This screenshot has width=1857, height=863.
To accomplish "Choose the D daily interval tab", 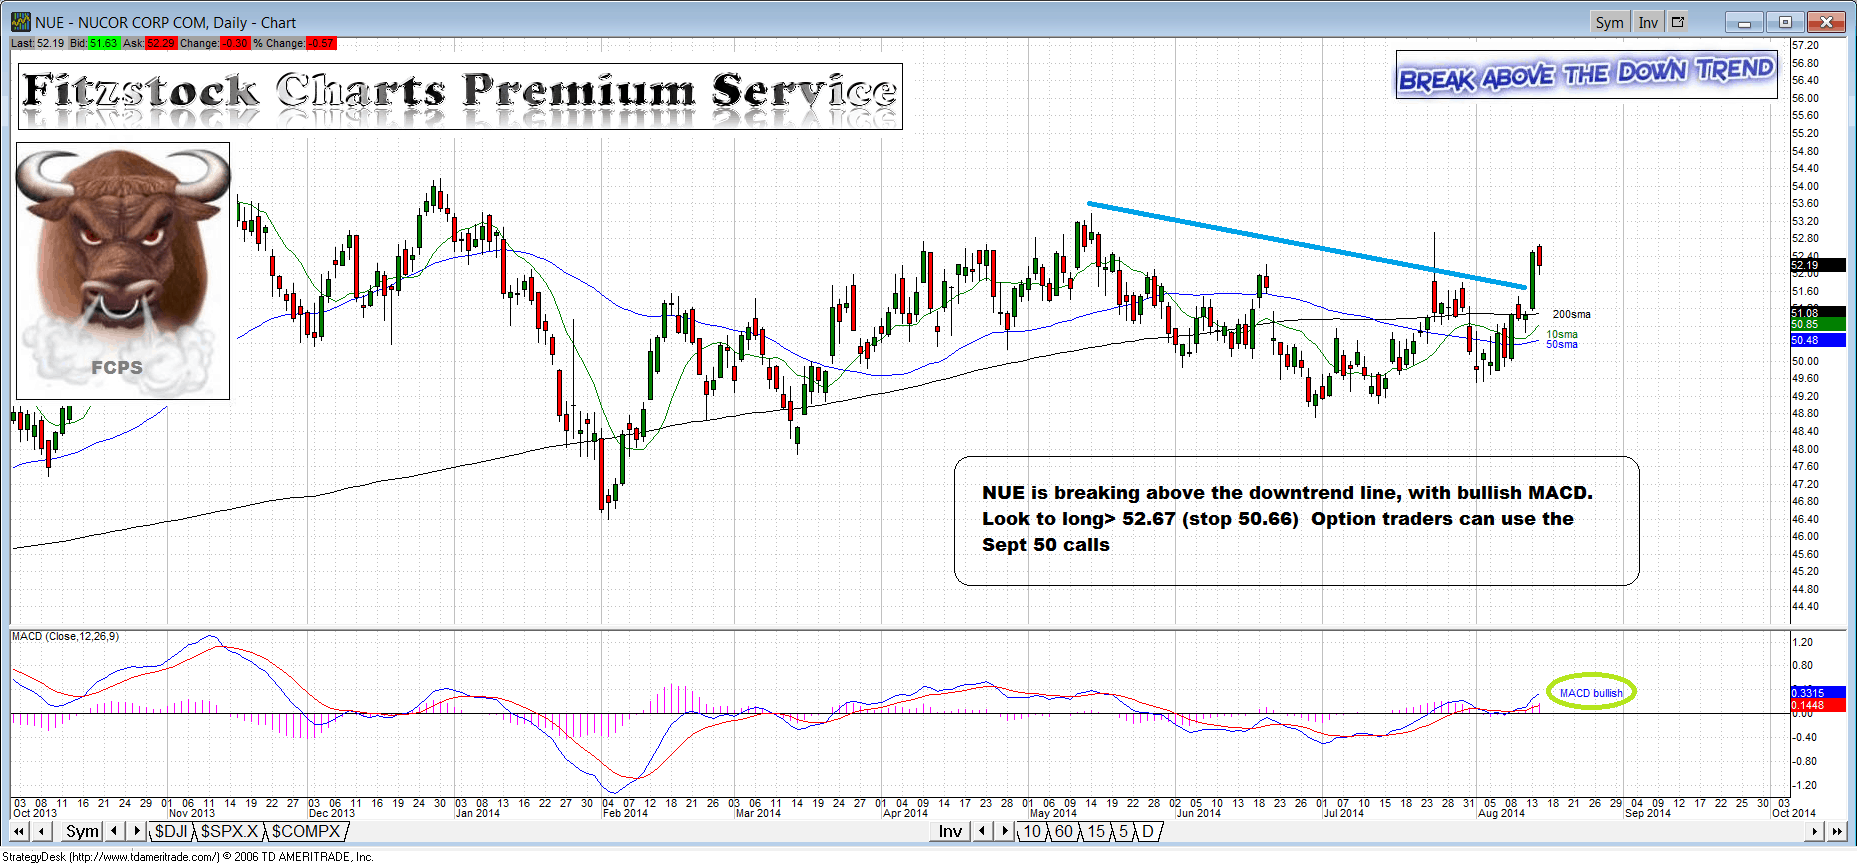I will point(1148,831).
